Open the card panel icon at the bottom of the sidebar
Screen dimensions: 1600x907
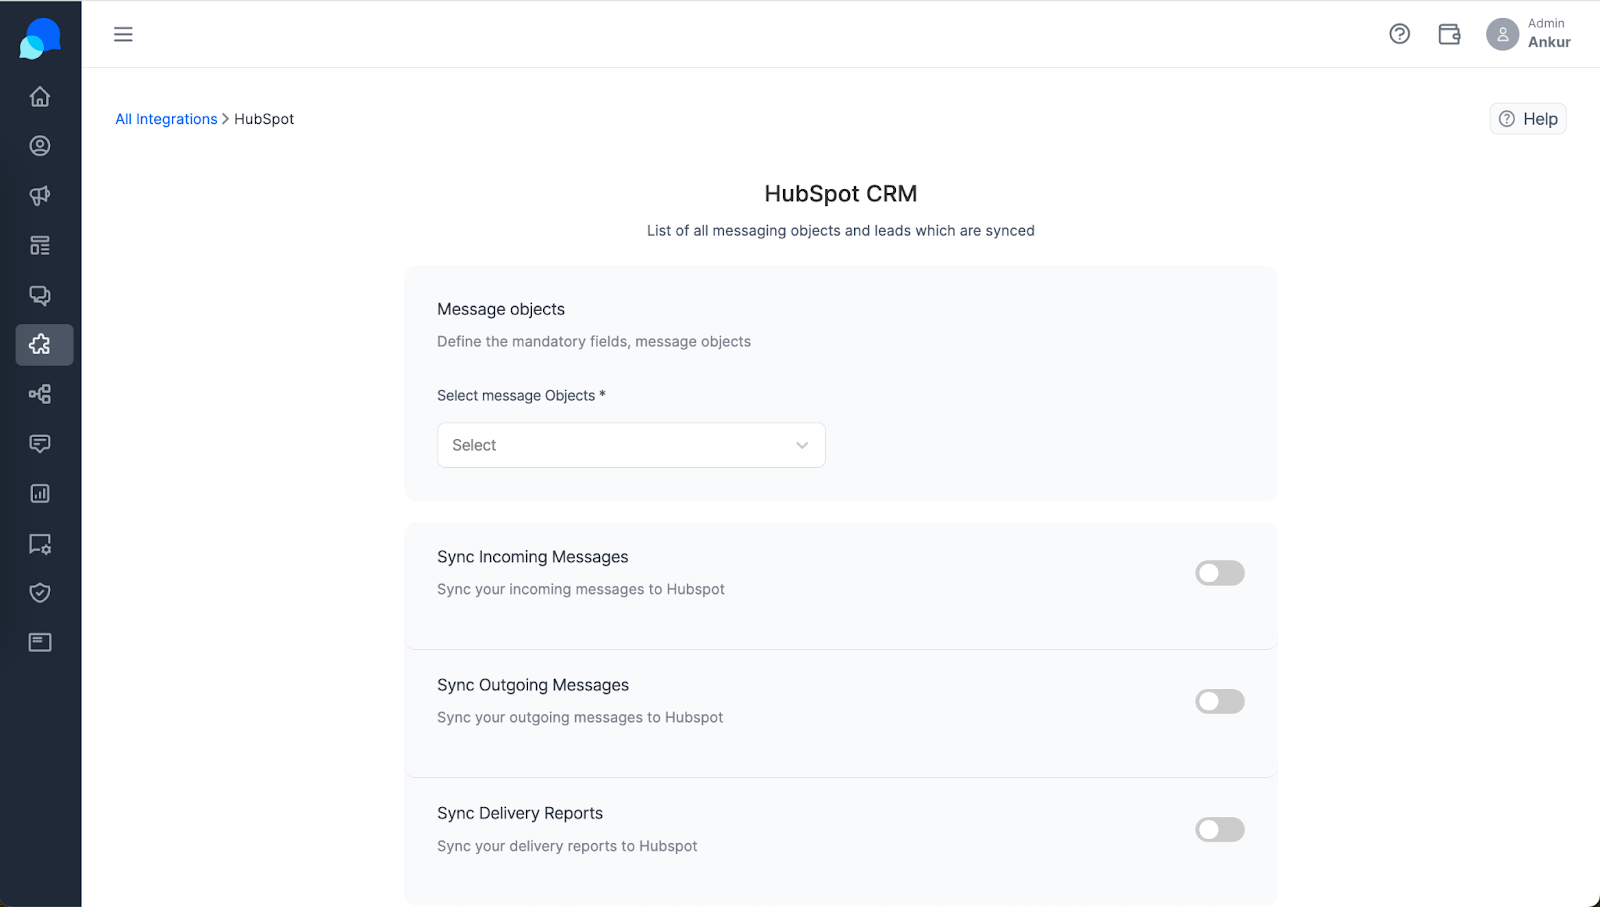tap(40, 642)
